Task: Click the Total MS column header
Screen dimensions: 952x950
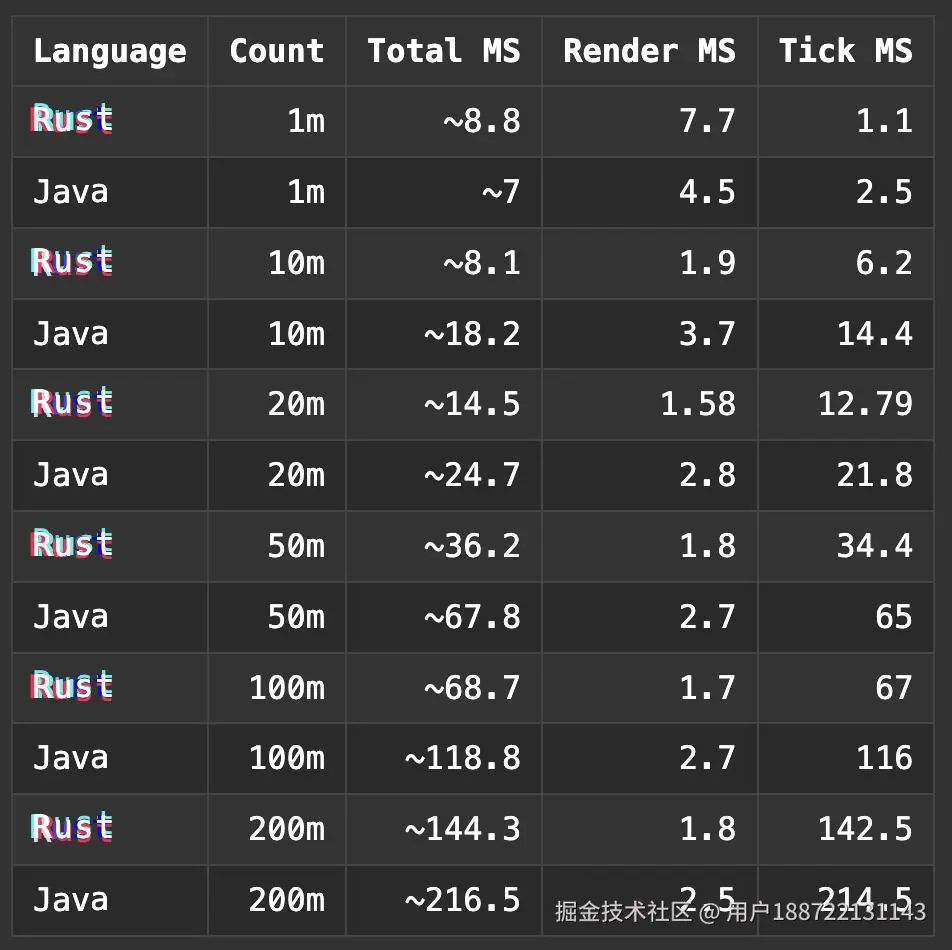Action: 444,50
